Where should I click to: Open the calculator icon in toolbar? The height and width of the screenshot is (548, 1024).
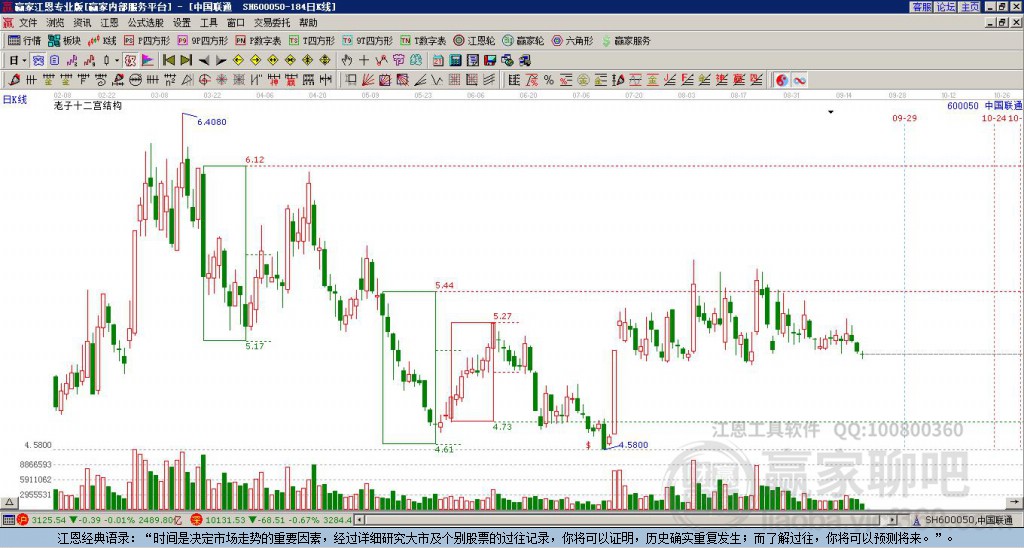[455, 60]
